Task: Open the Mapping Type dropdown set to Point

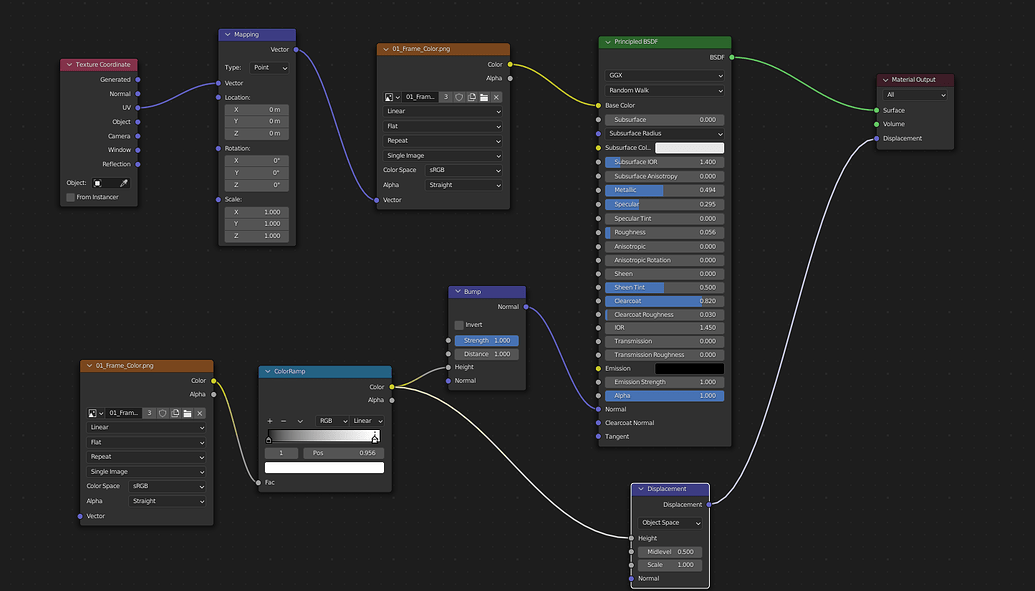Action: (x=269, y=68)
